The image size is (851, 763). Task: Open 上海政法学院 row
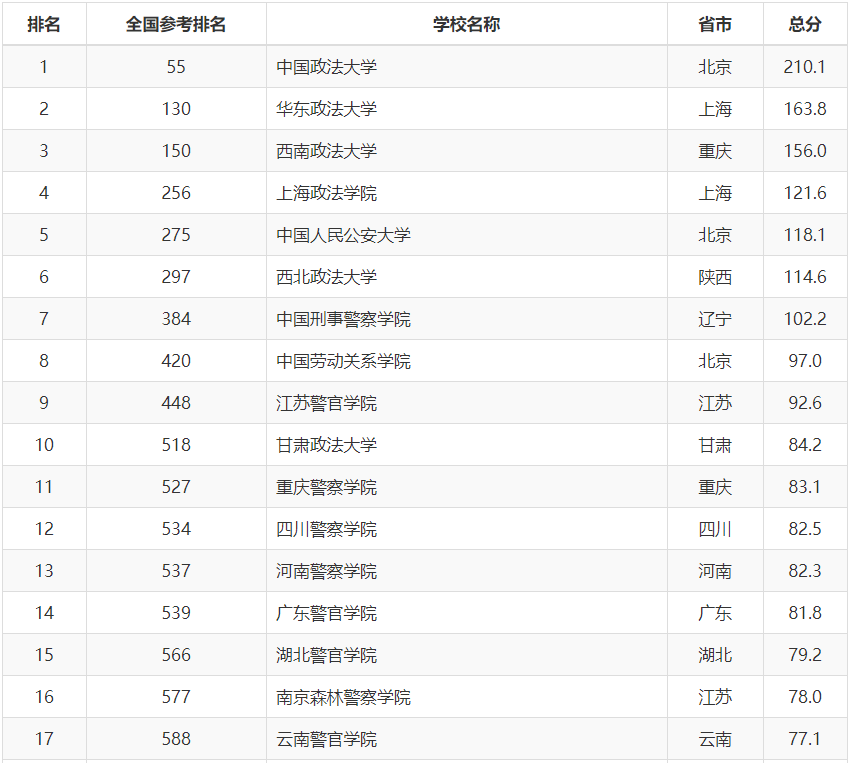327,193
